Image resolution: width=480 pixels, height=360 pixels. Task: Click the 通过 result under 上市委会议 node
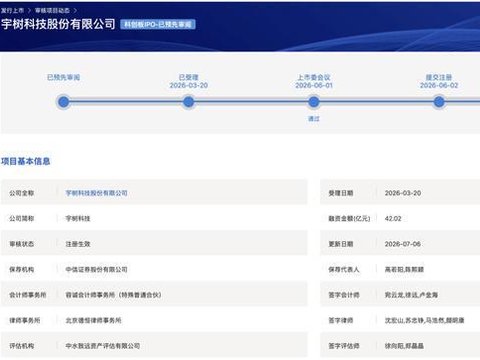coord(314,118)
